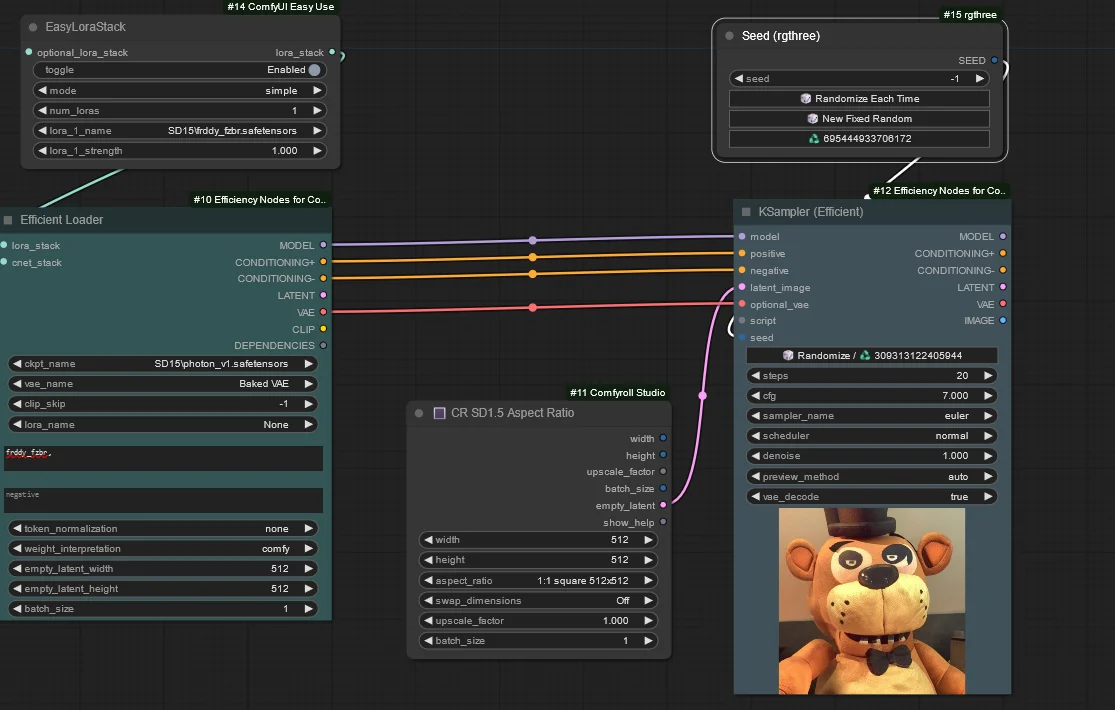Click Efficient Loader CLIP output socket
This screenshot has height=710, width=1115.
click(324, 329)
